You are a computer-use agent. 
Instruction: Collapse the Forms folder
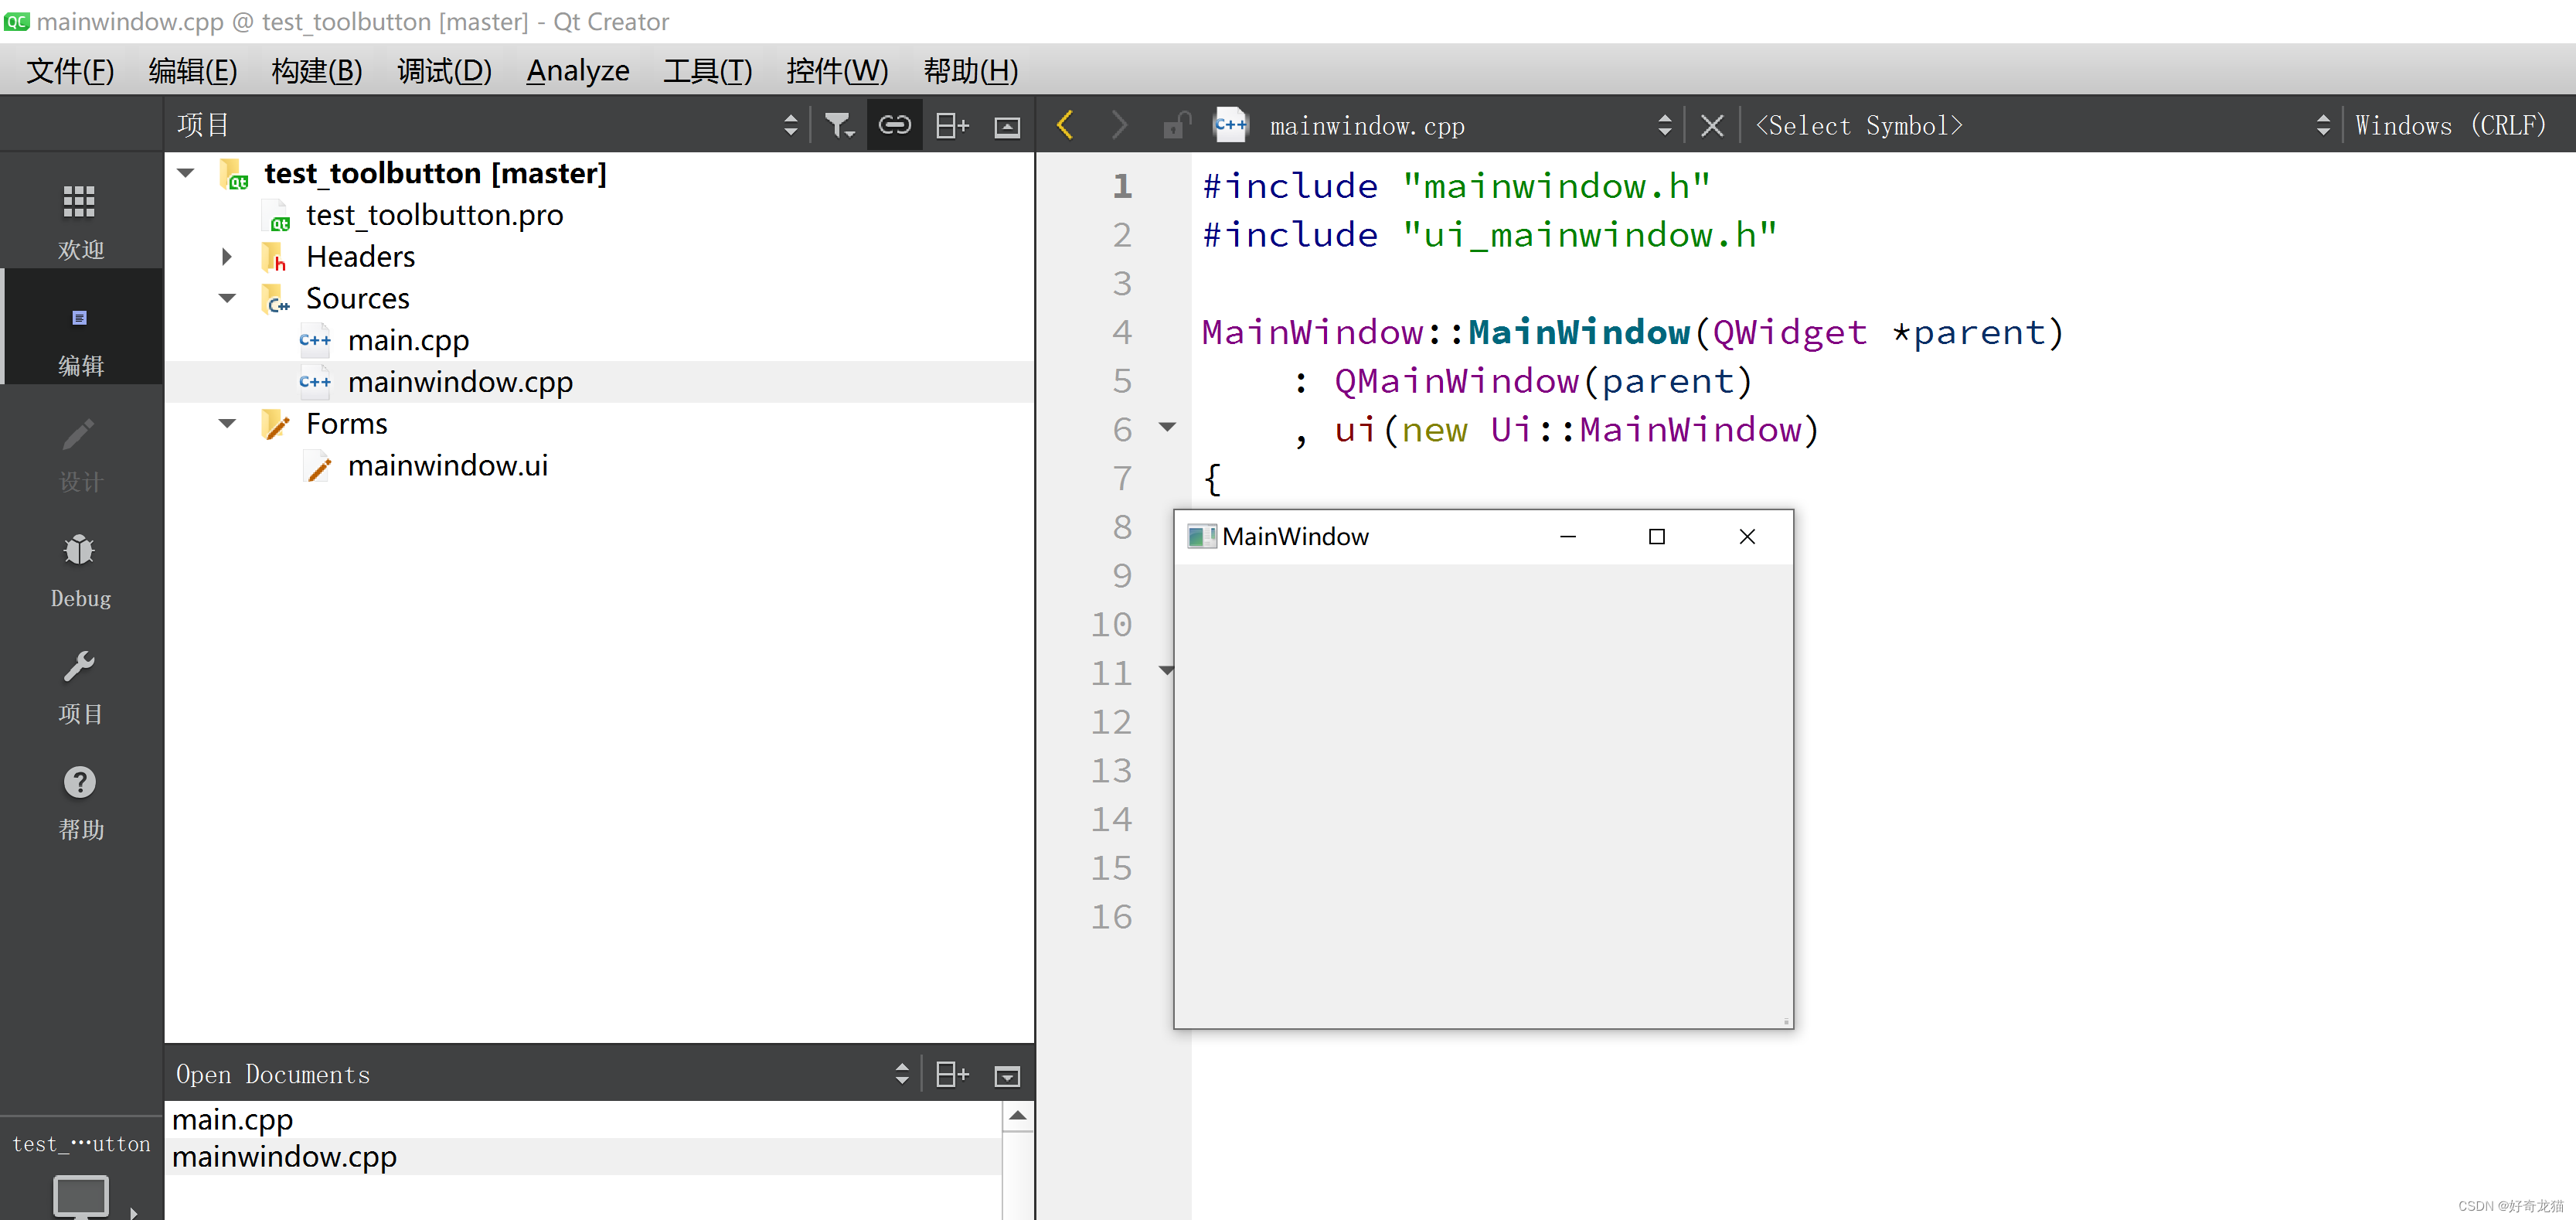pyautogui.click(x=227, y=424)
